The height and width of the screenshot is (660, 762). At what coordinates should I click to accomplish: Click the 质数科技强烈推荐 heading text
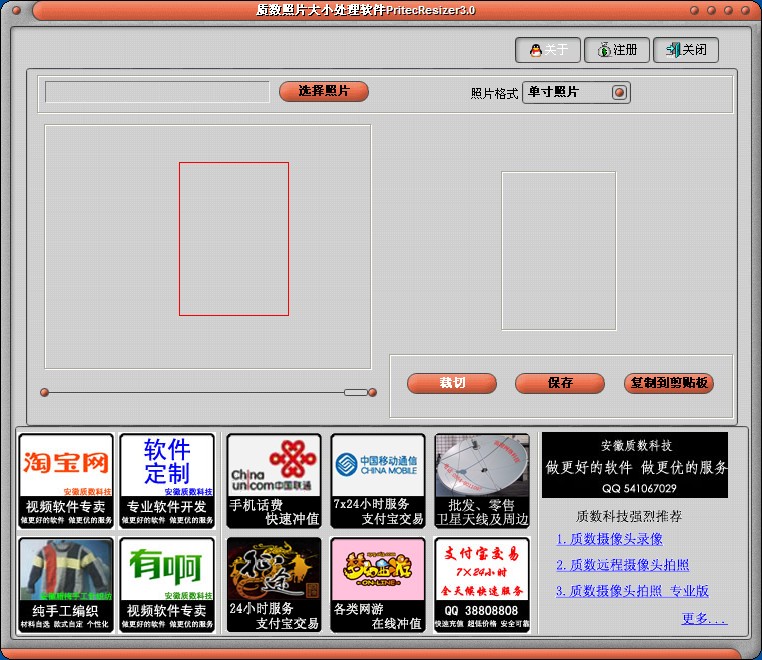(629, 516)
